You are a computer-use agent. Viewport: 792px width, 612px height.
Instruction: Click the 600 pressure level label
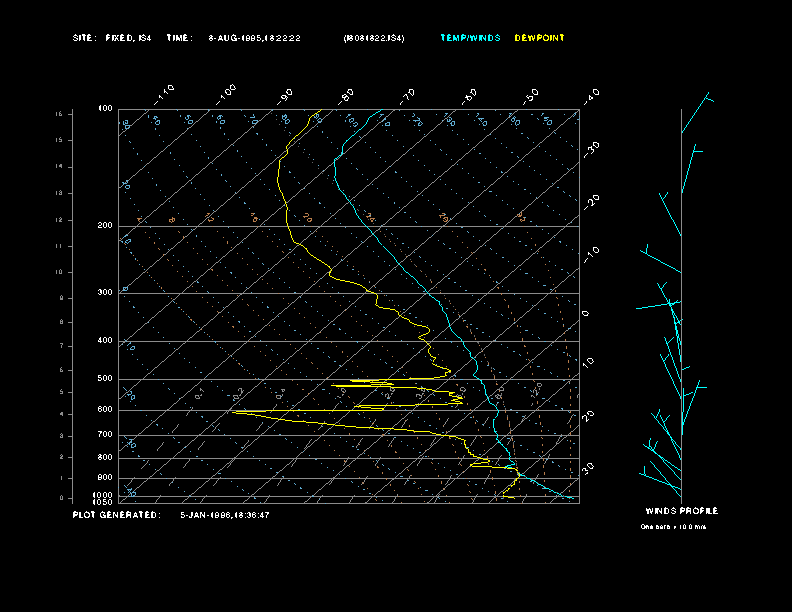coord(105,410)
